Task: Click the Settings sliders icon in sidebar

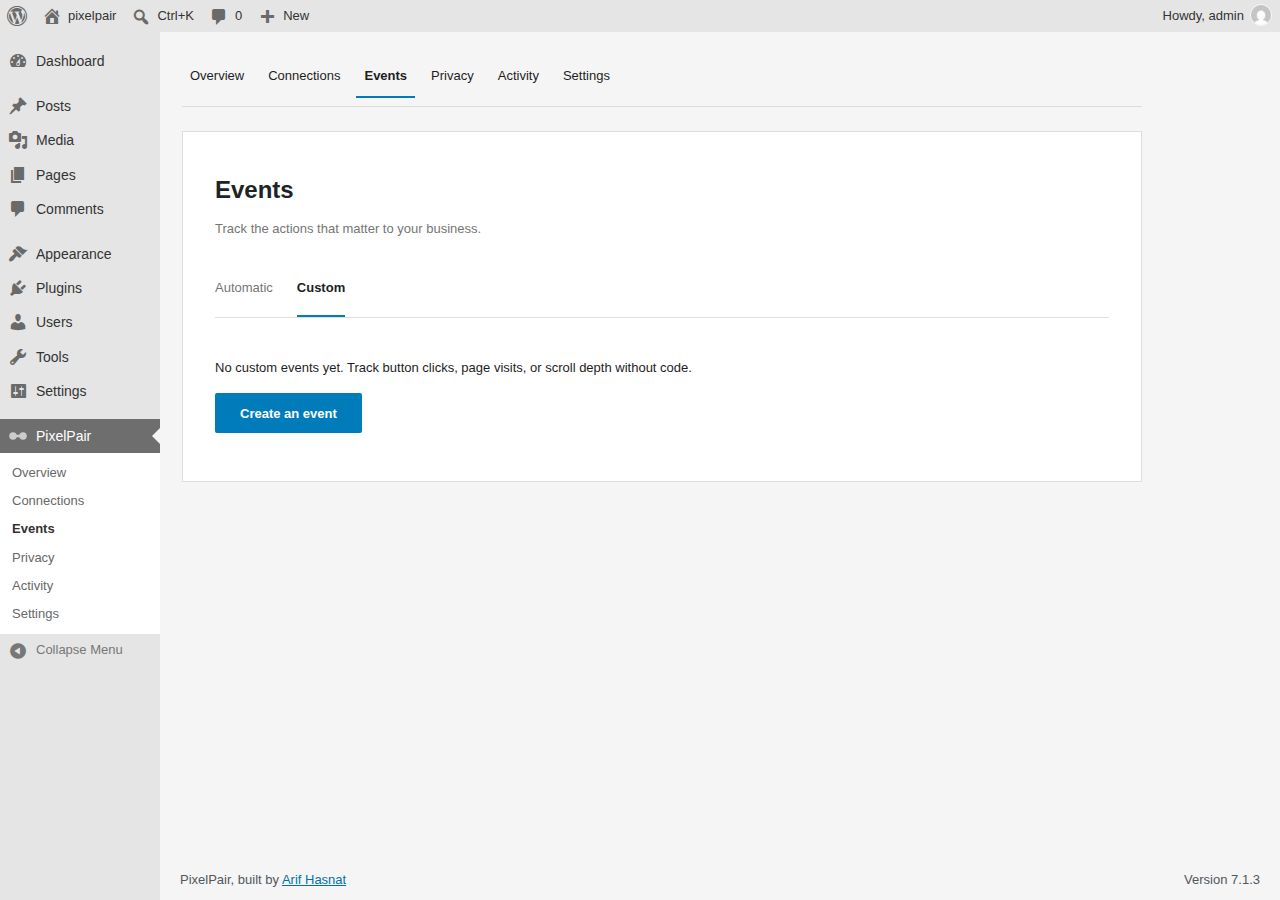Action: 18,391
